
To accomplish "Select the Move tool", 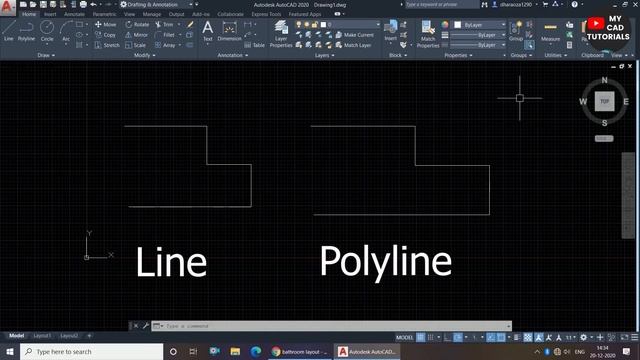I will pos(106,24).
